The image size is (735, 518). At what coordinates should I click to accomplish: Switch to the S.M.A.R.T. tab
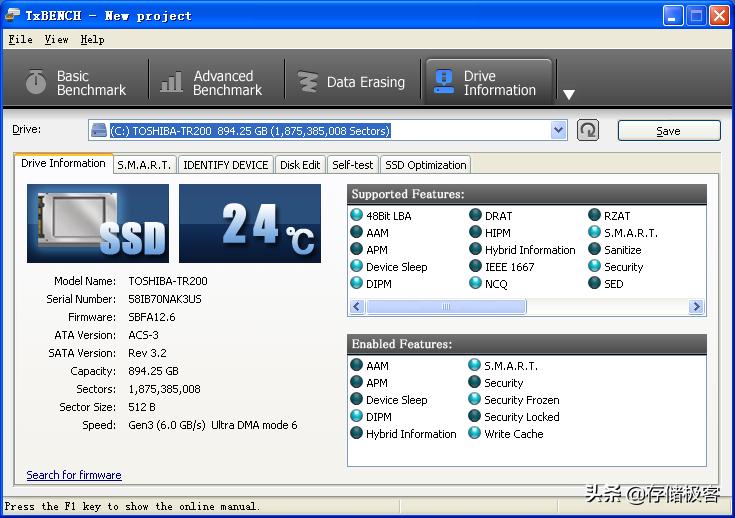coord(144,165)
